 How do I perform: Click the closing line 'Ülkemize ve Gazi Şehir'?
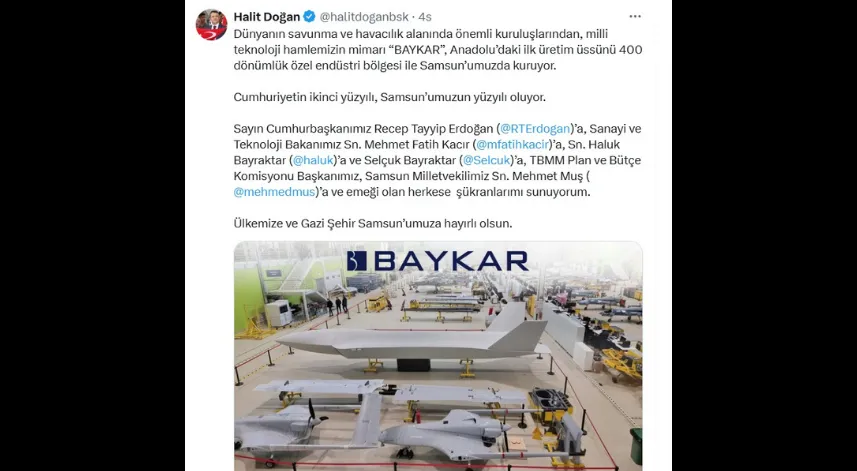click(x=373, y=224)
